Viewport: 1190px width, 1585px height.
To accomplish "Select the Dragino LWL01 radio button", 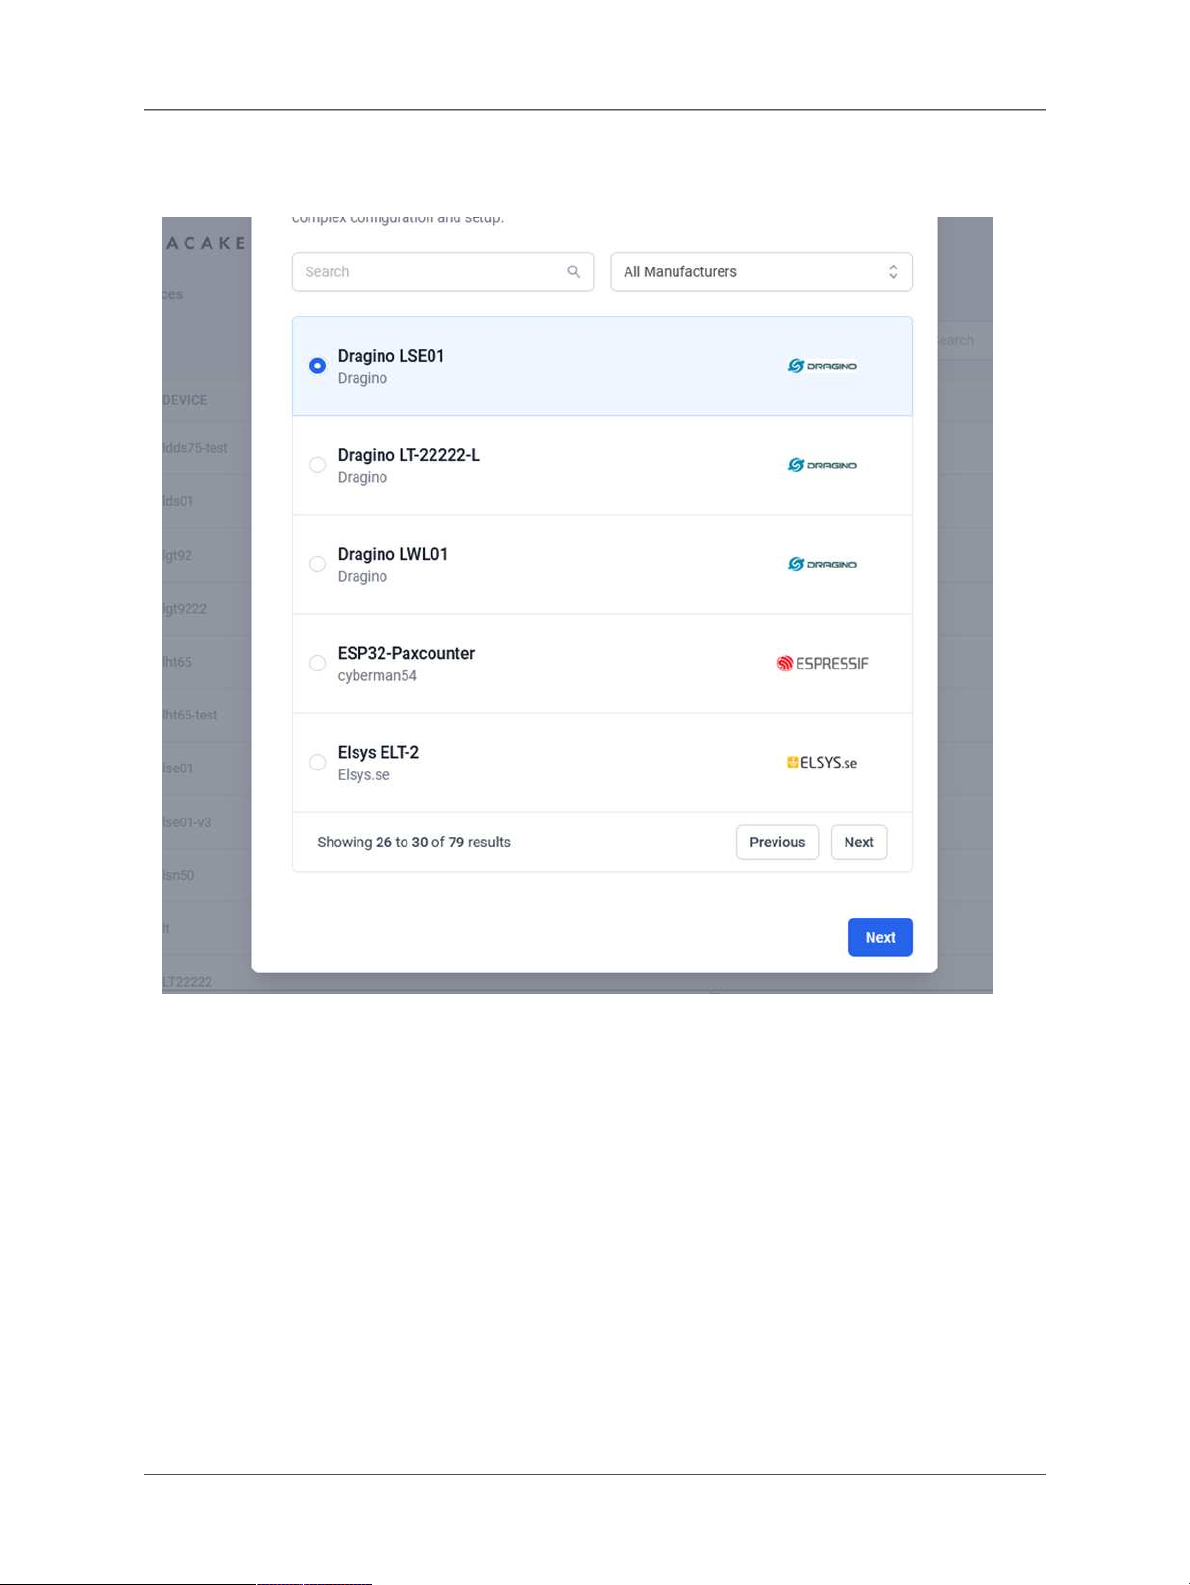I will [317, 564].
